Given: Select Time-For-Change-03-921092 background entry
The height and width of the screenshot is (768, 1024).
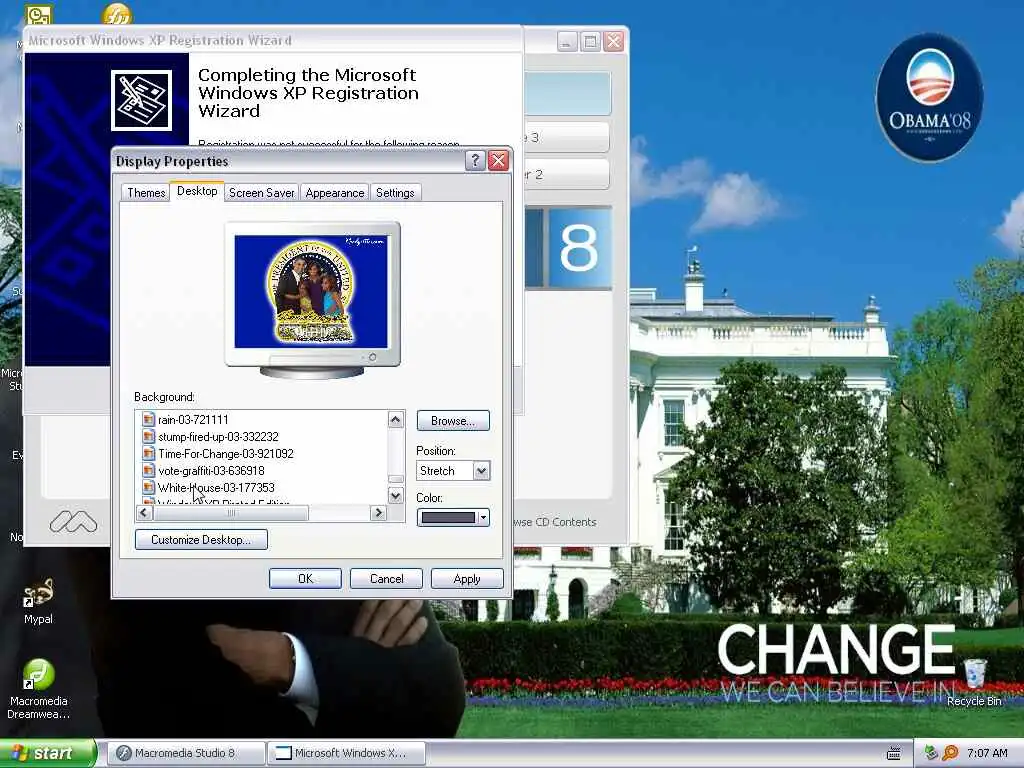Looking at the screenshot, I should 225,453.
